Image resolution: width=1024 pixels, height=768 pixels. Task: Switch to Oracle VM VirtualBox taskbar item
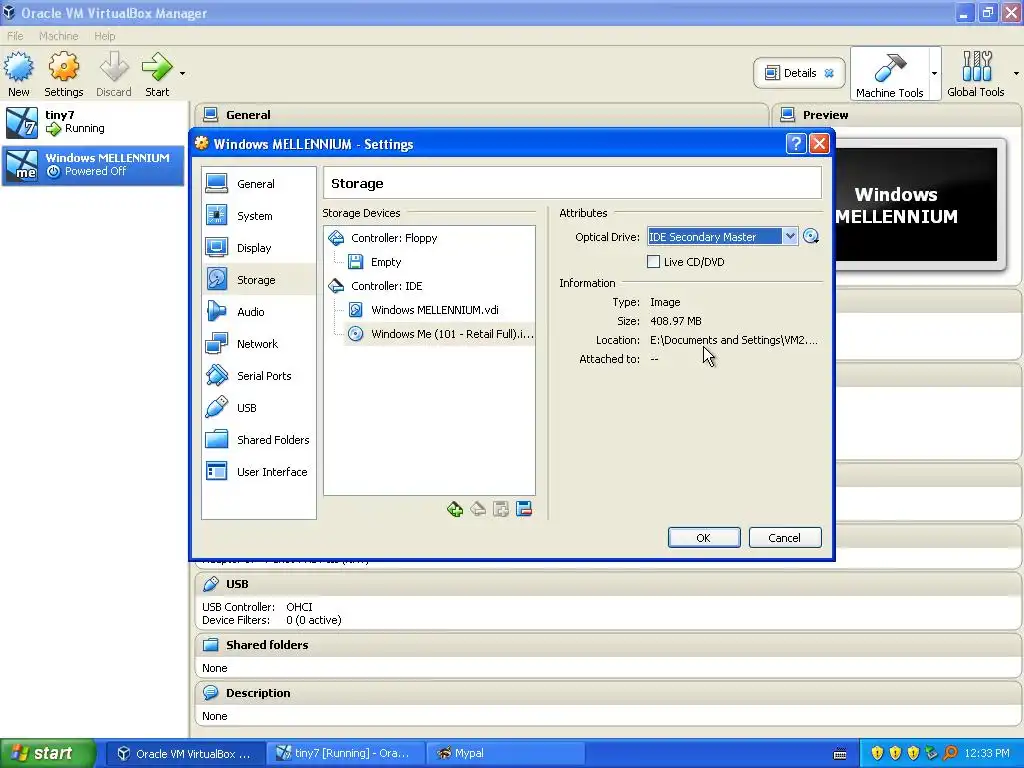[x=185, y=754]
